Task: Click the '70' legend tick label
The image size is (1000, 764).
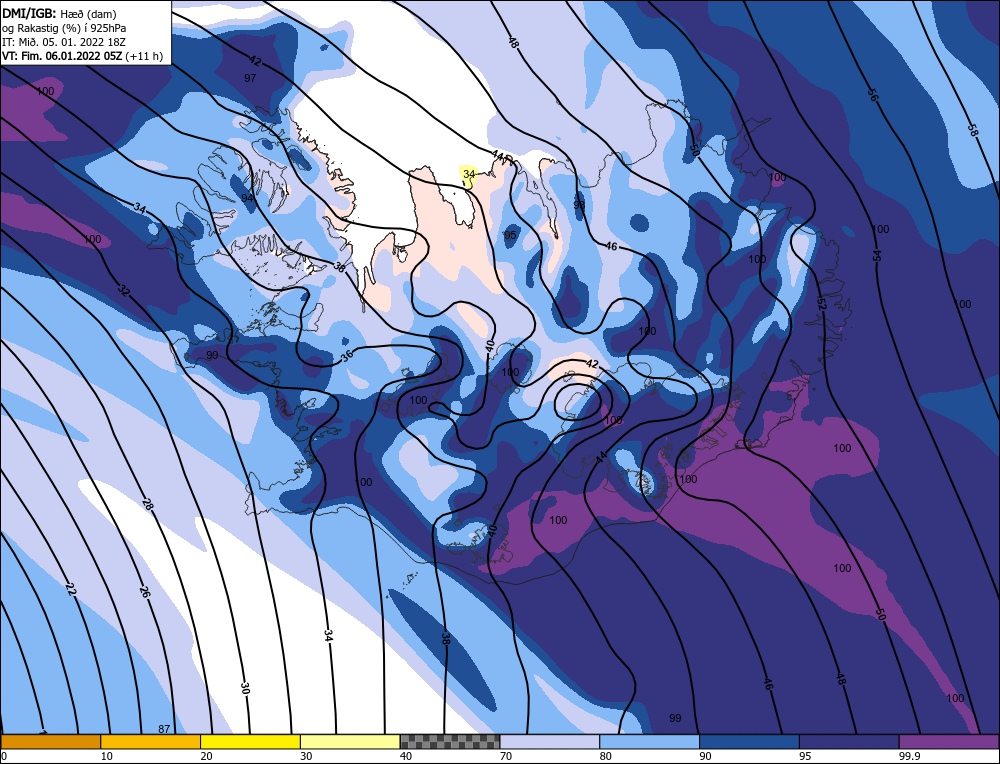Action: coord(506,756)
